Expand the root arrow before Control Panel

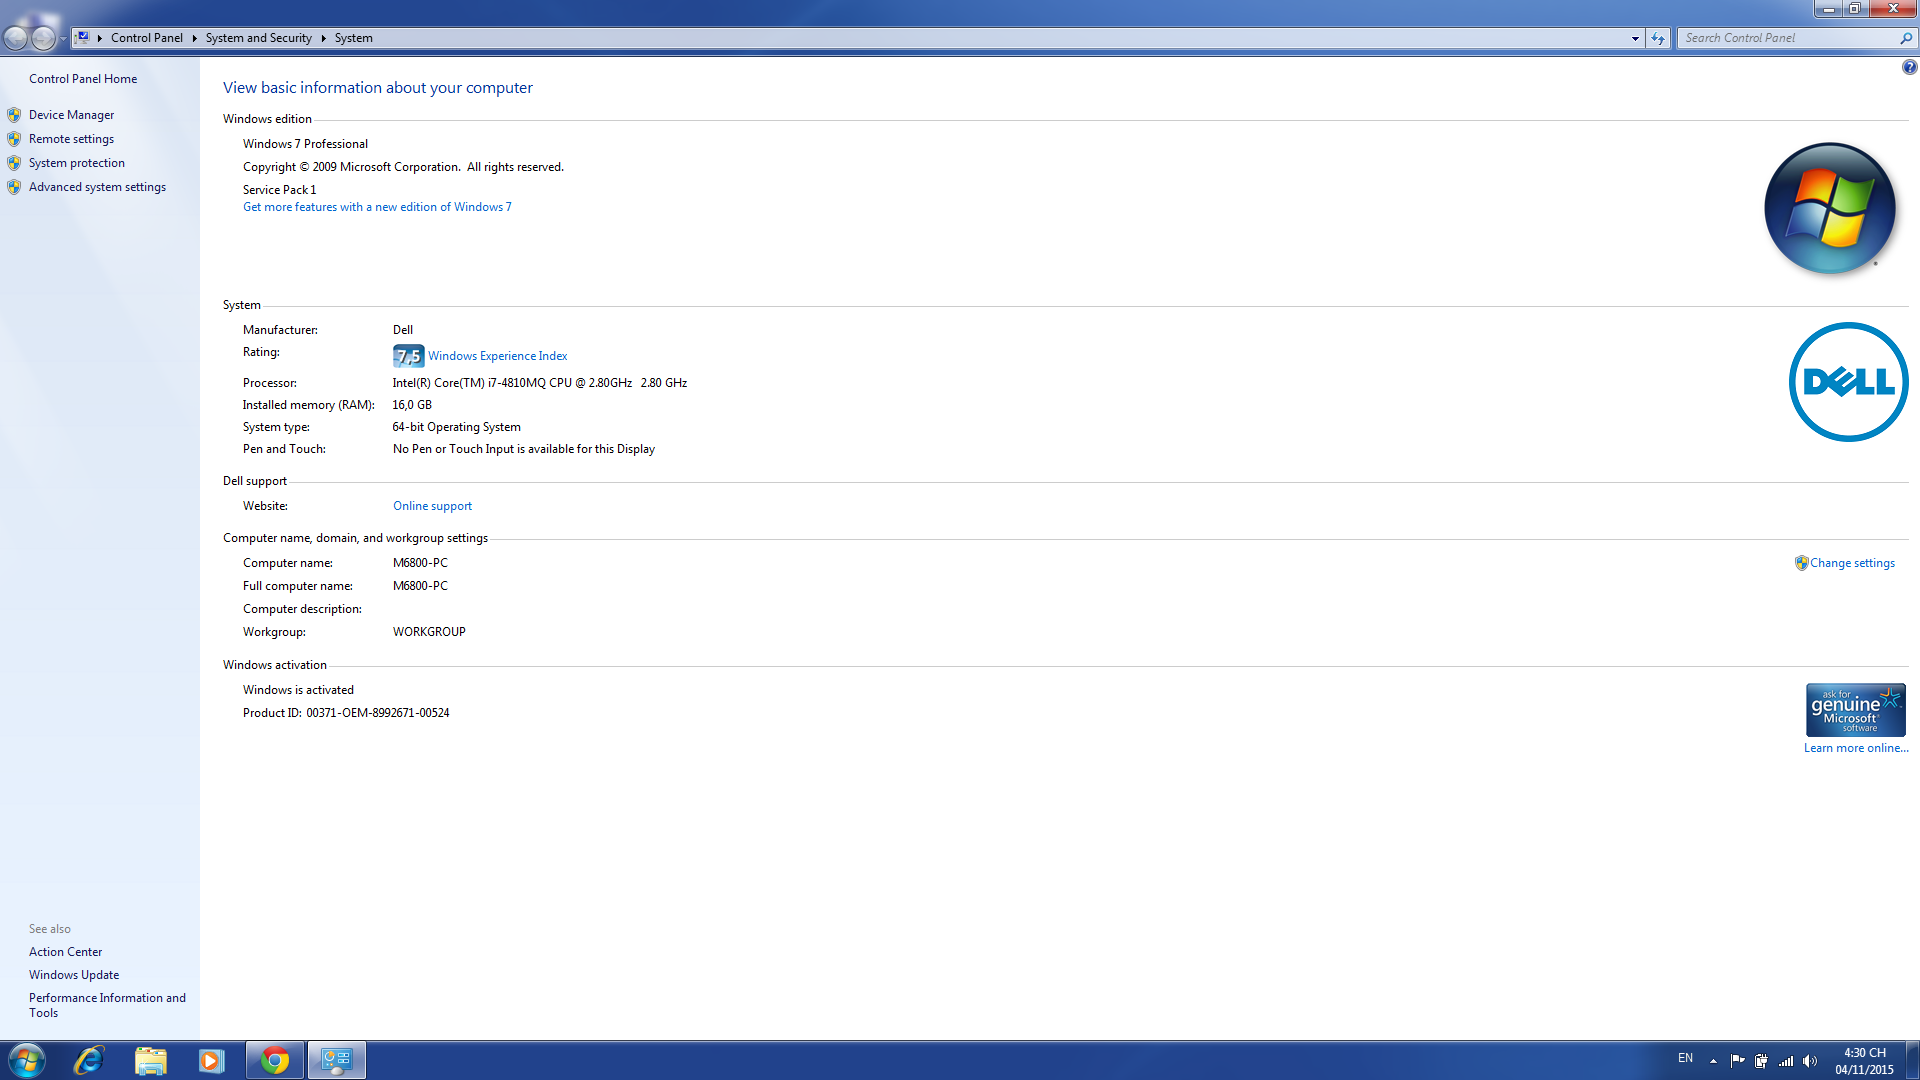pyautogui.click(x=100, y=38)
